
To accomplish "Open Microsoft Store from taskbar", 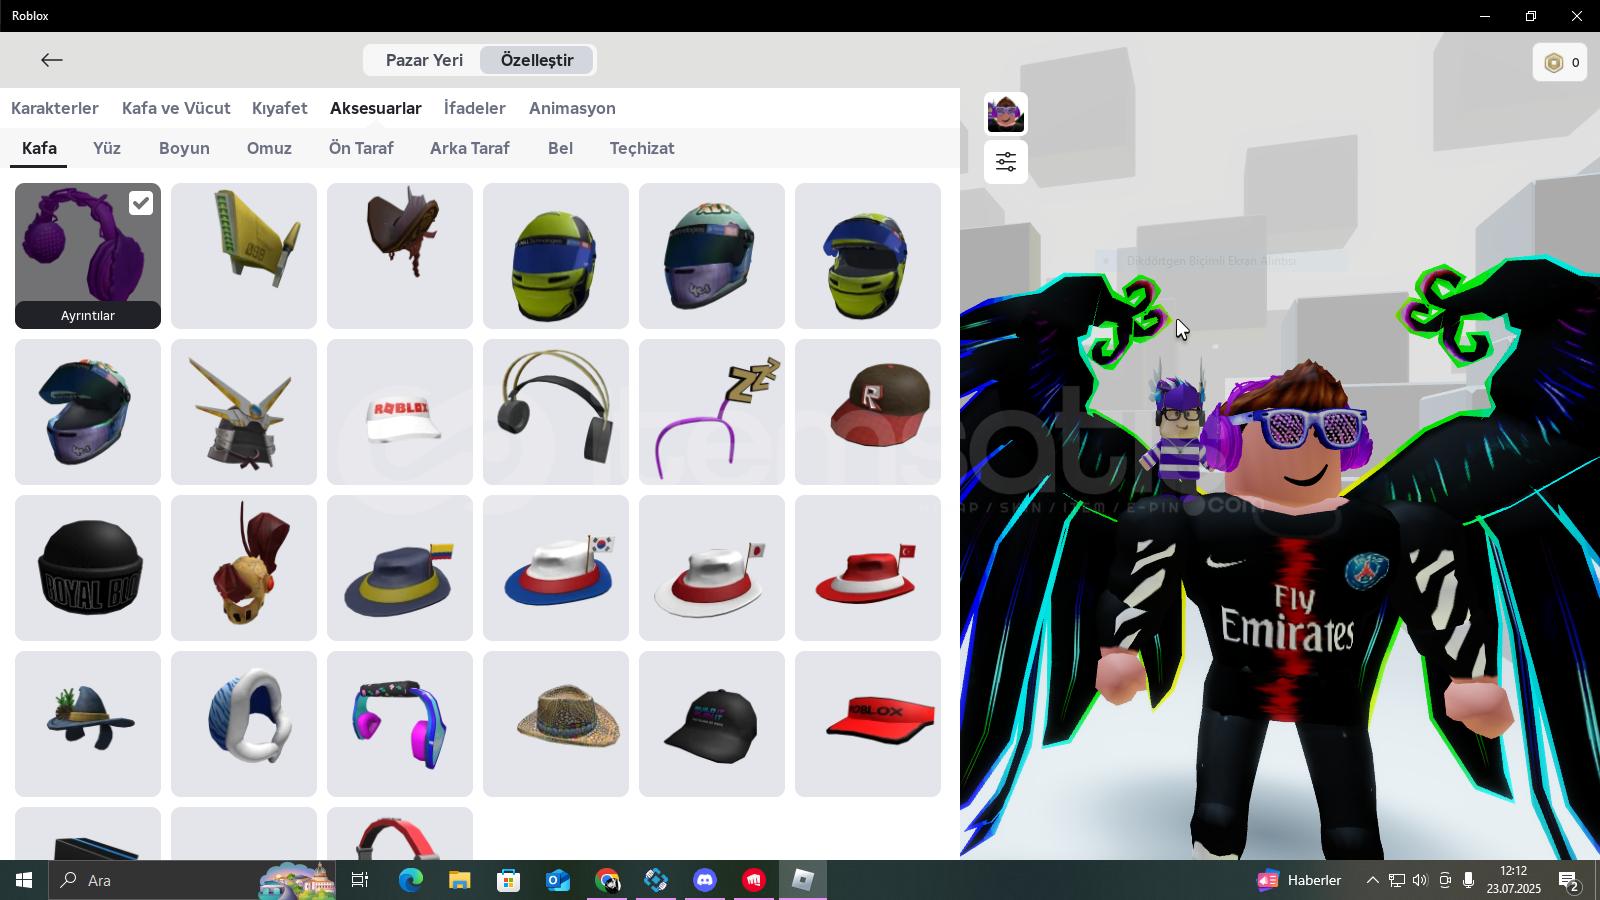I will coord(508,880).
